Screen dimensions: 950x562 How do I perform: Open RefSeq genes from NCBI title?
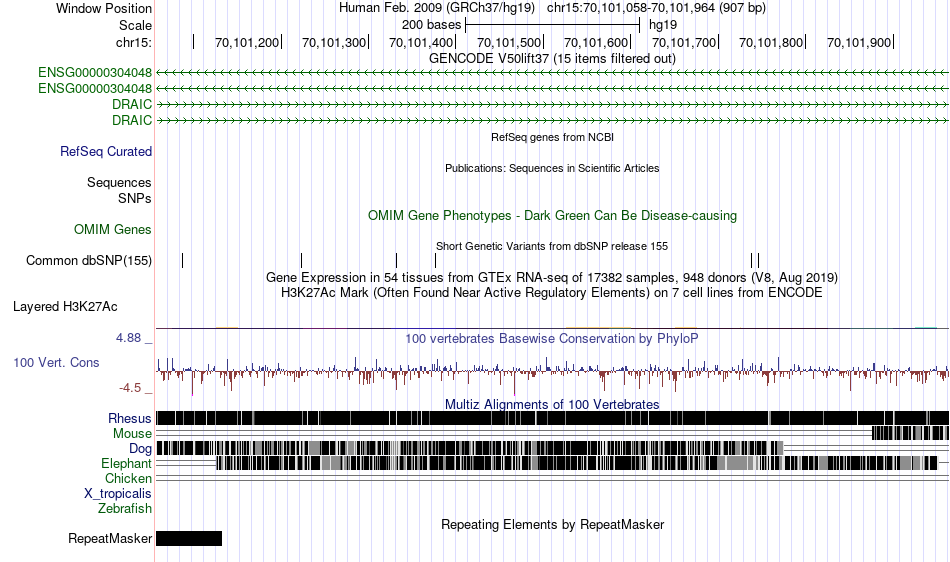tap(552, 137)
